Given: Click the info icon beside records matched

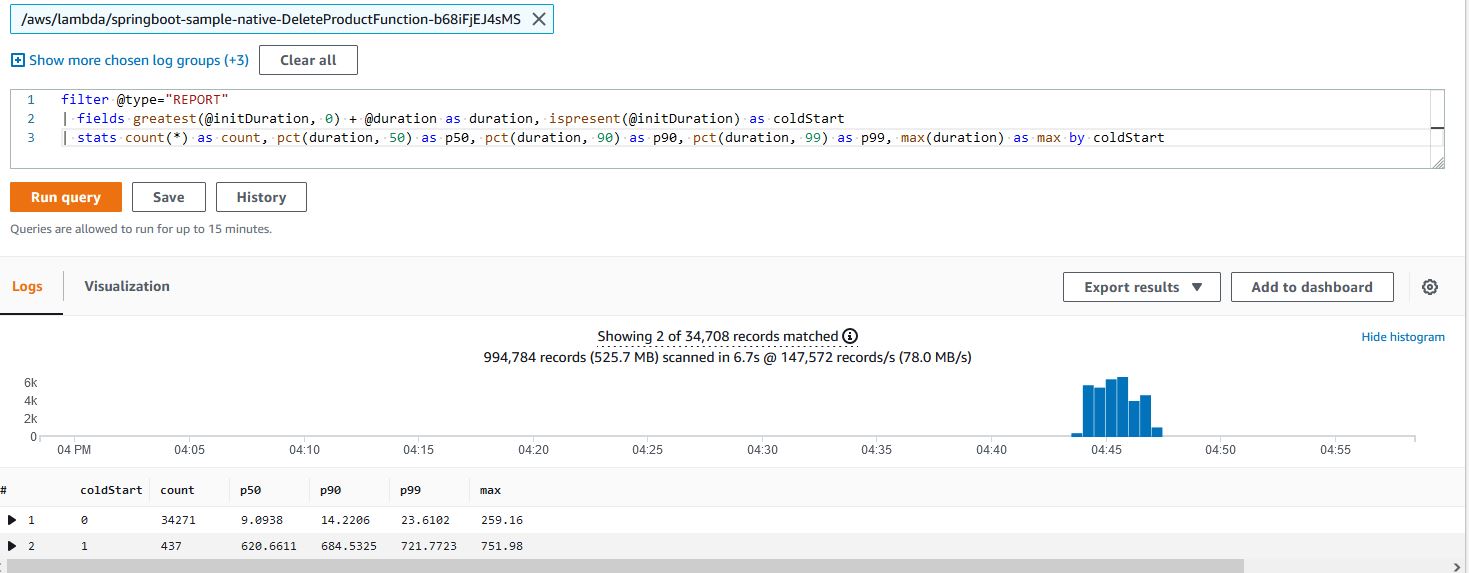Looking at the screenshot, I should point(850,336).
